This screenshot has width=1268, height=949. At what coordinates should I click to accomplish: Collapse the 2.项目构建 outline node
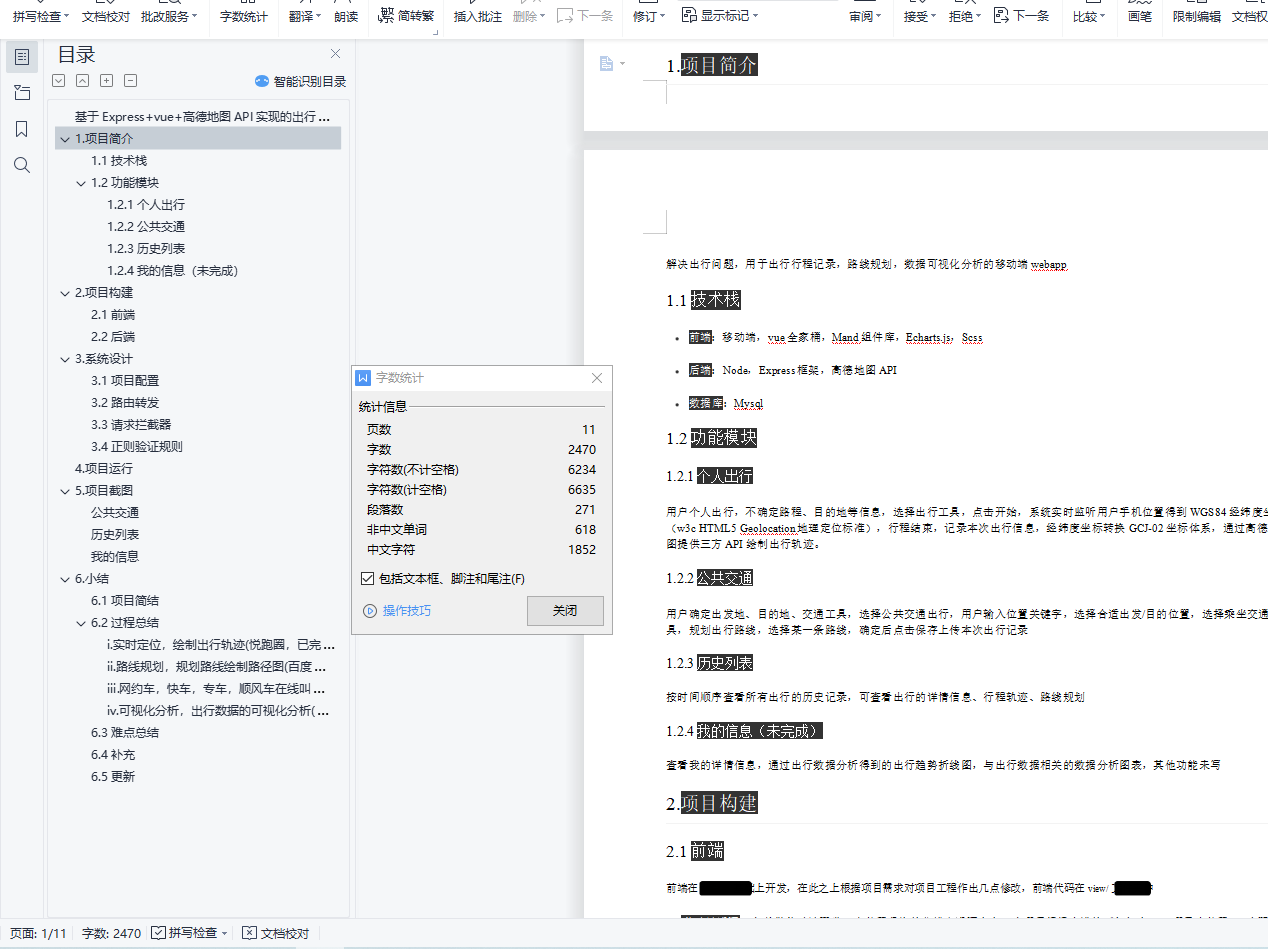[65, 293]
